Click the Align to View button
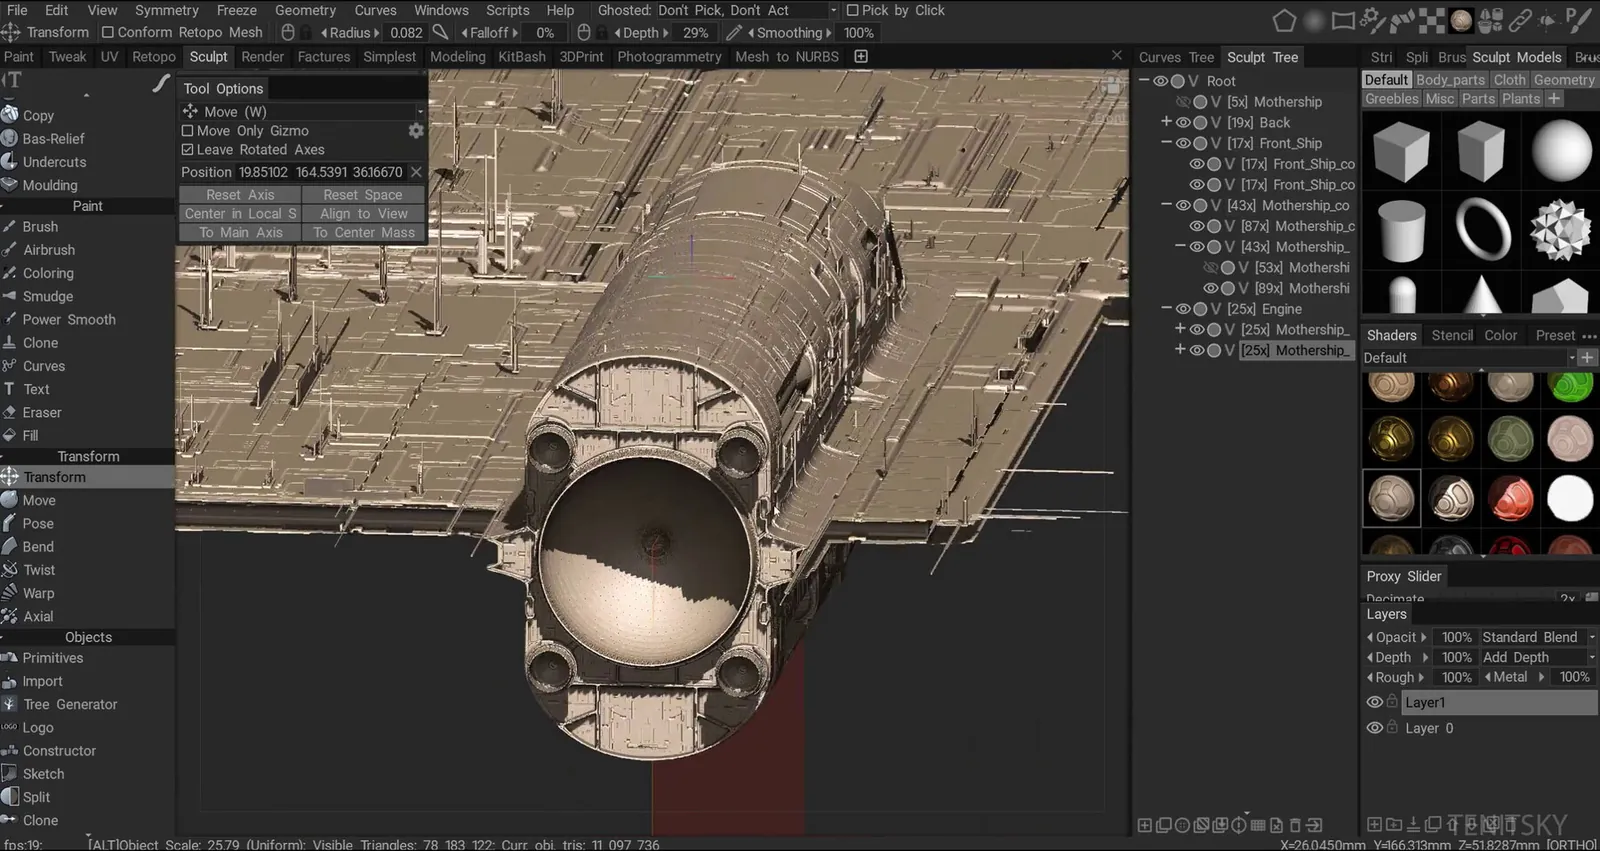 pyautogui.click(x=364, y=214)
